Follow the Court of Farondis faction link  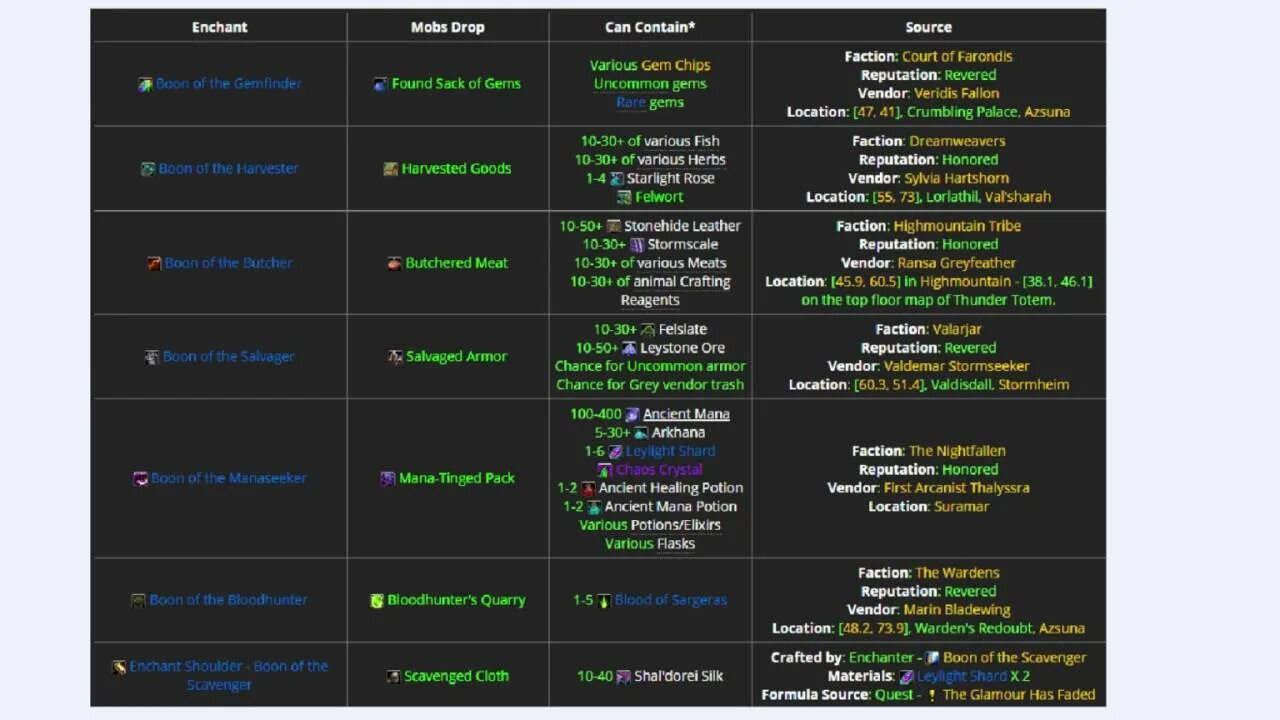pyautogui.click(x=957, y=57)
